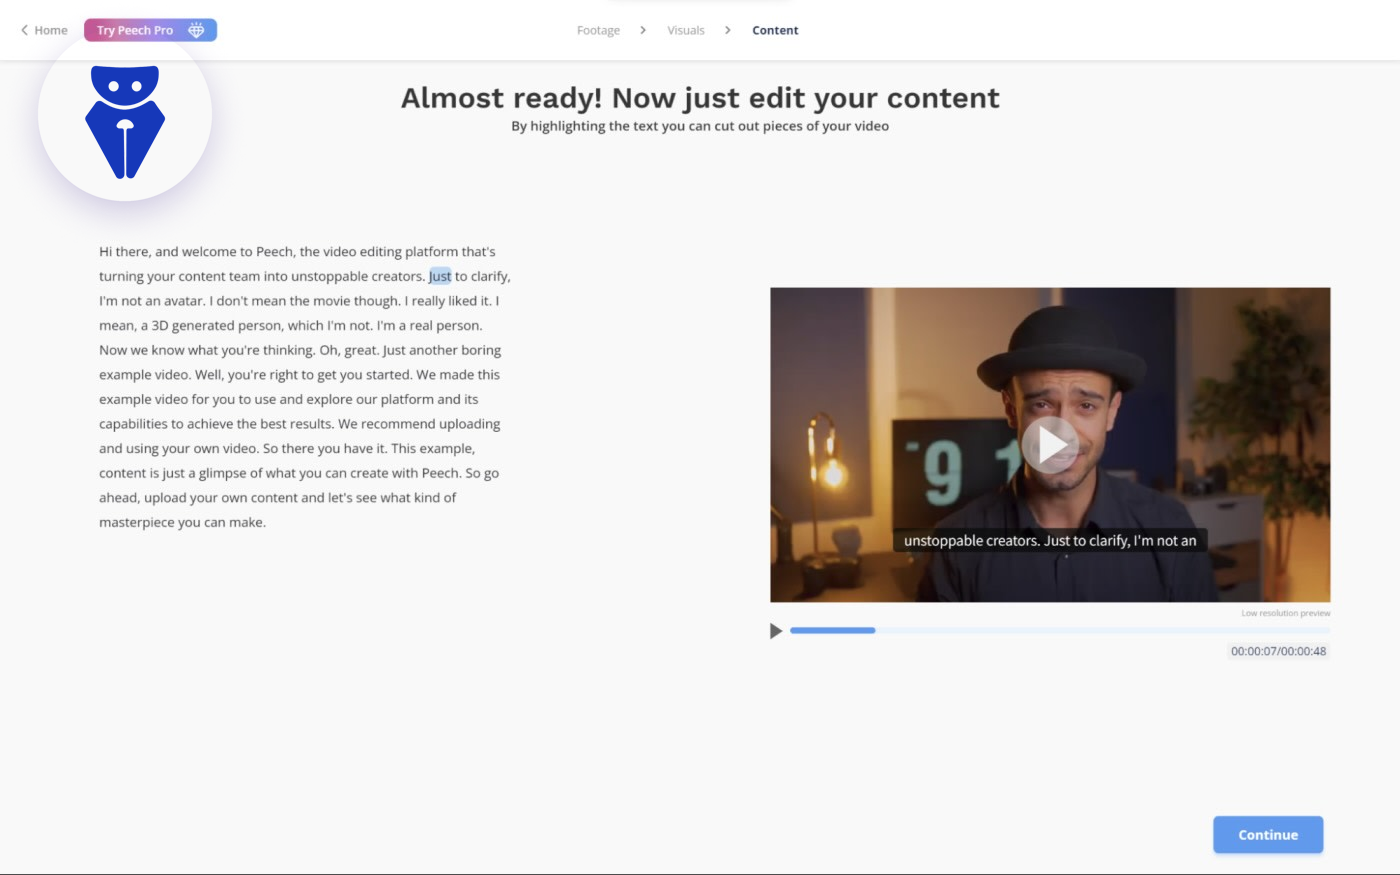Click the video timestamp 00:00:07/00:00:48

pyautogui.click(x=1278, y=651)
